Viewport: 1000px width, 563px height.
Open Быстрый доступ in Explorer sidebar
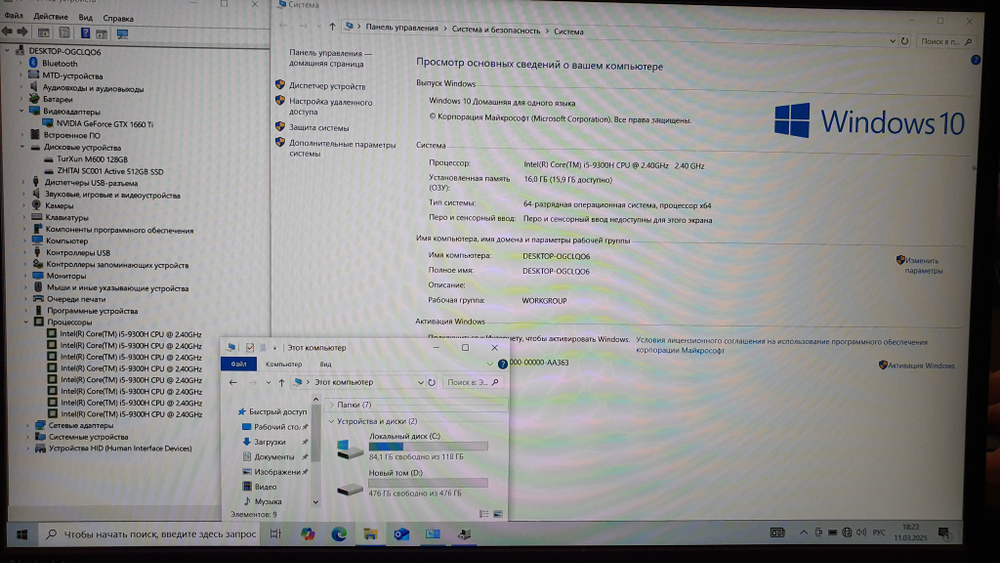[277, 412]
